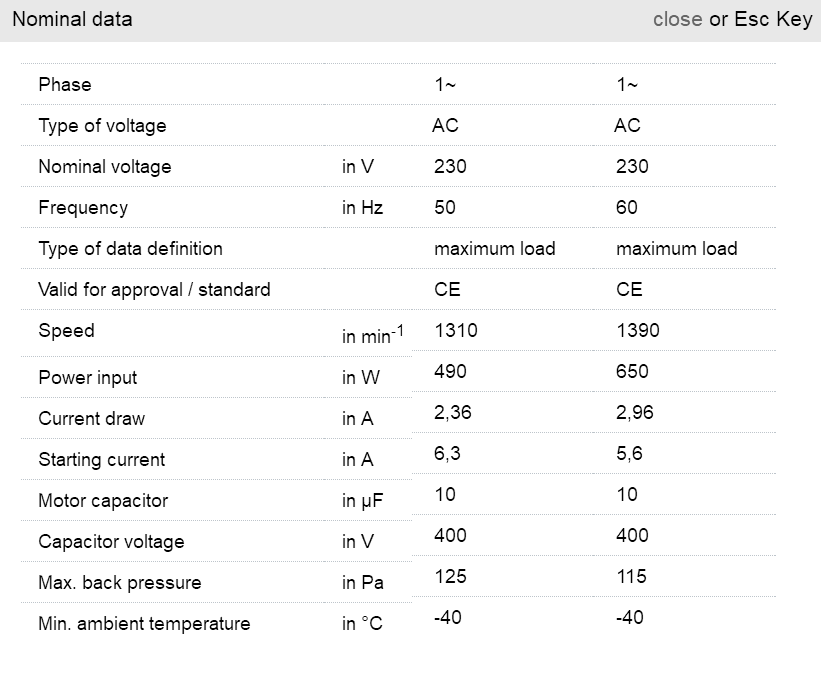Viewport: 821px width, 676px height.
Task: Click the speed value 1310
Action: 455,331
